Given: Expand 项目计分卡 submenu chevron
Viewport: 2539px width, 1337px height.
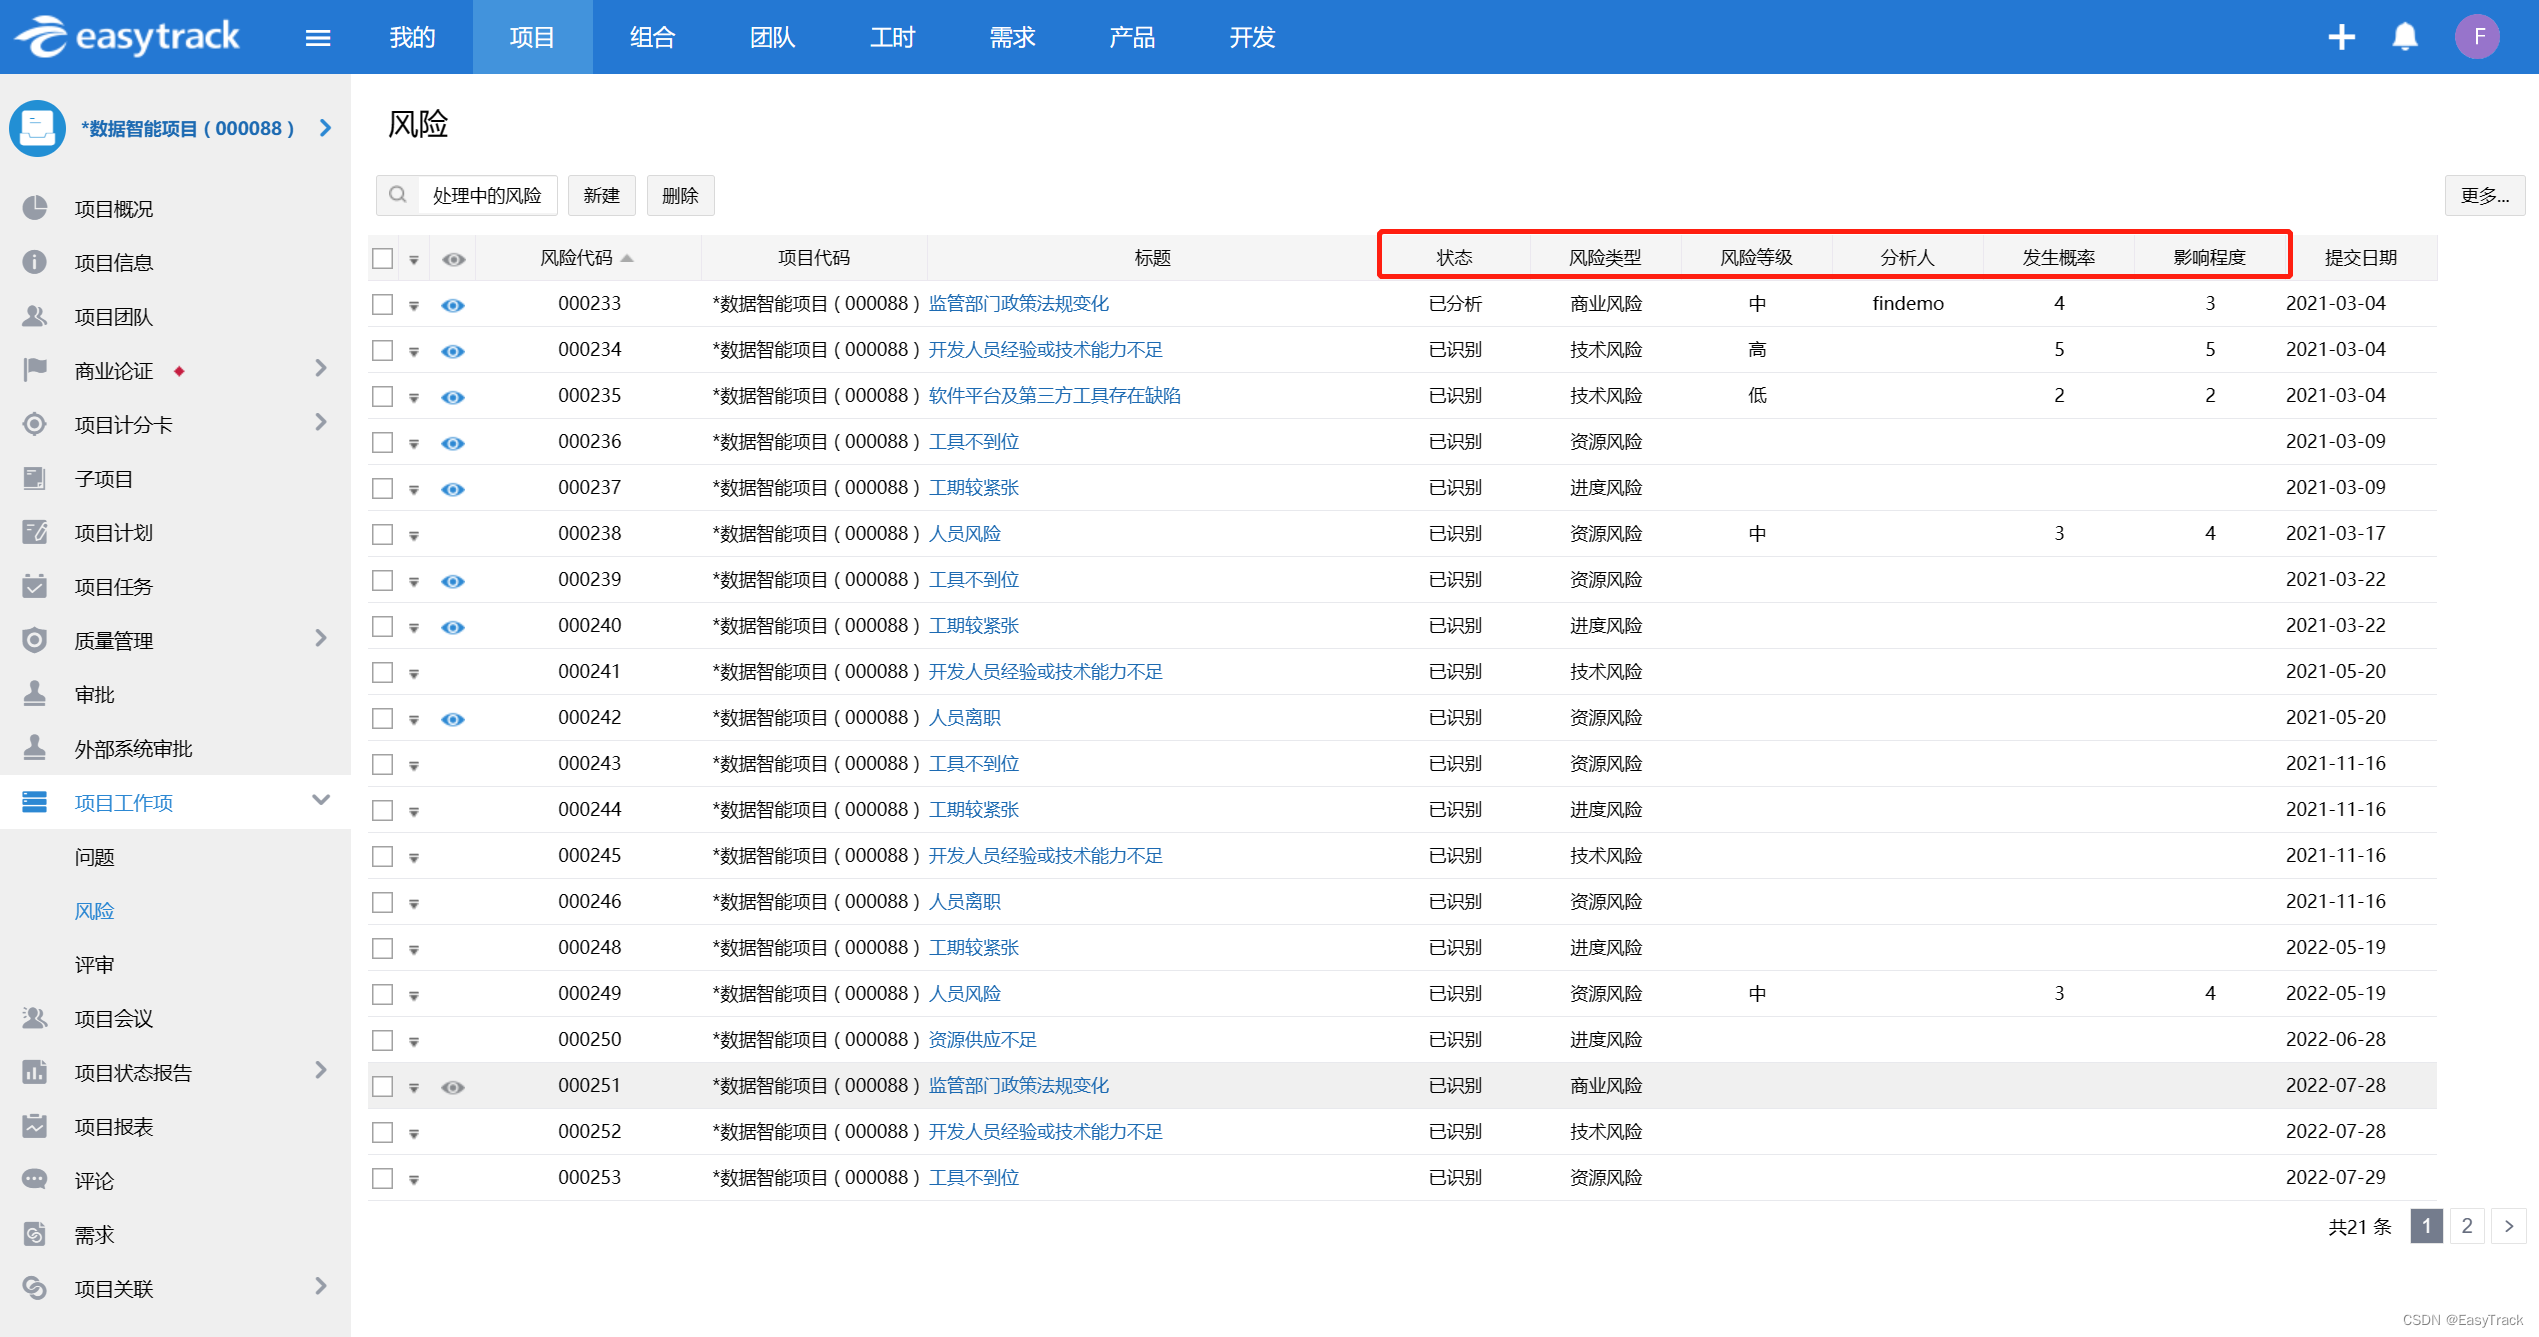Looking at the screenshot, I should (x=321, y=423).
